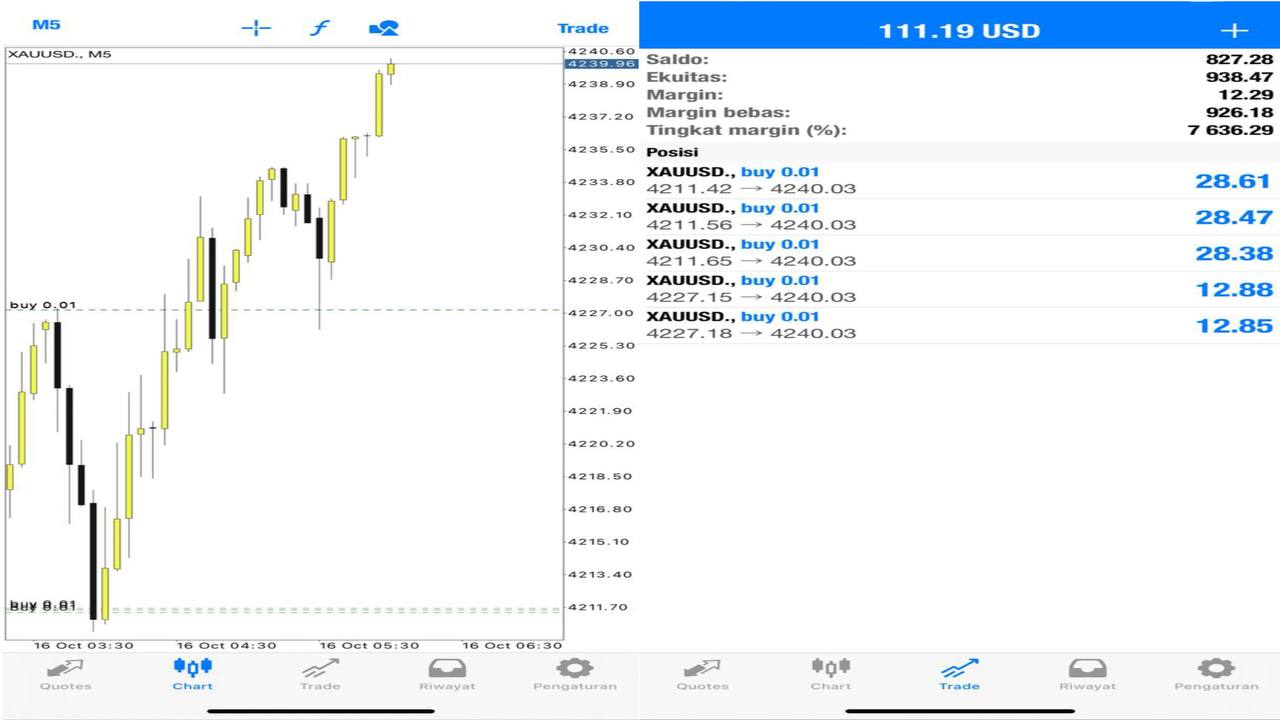Tap the 111.19 USD profit header

[x=959, y=30]
